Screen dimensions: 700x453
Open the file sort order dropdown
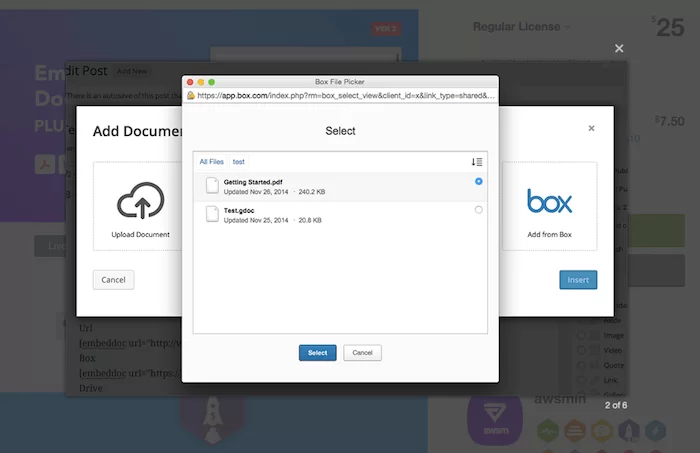477,162
